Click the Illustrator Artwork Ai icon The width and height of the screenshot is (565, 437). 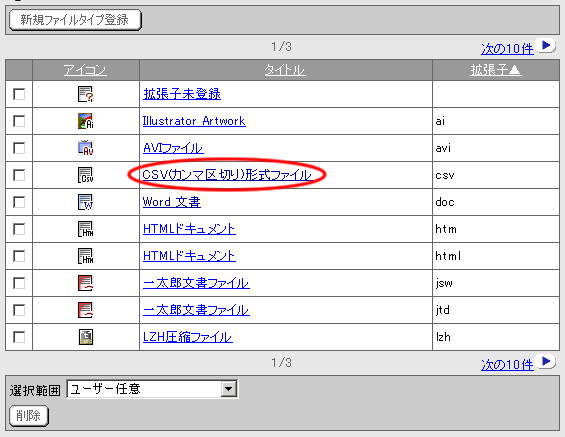[x=86, y=121]
